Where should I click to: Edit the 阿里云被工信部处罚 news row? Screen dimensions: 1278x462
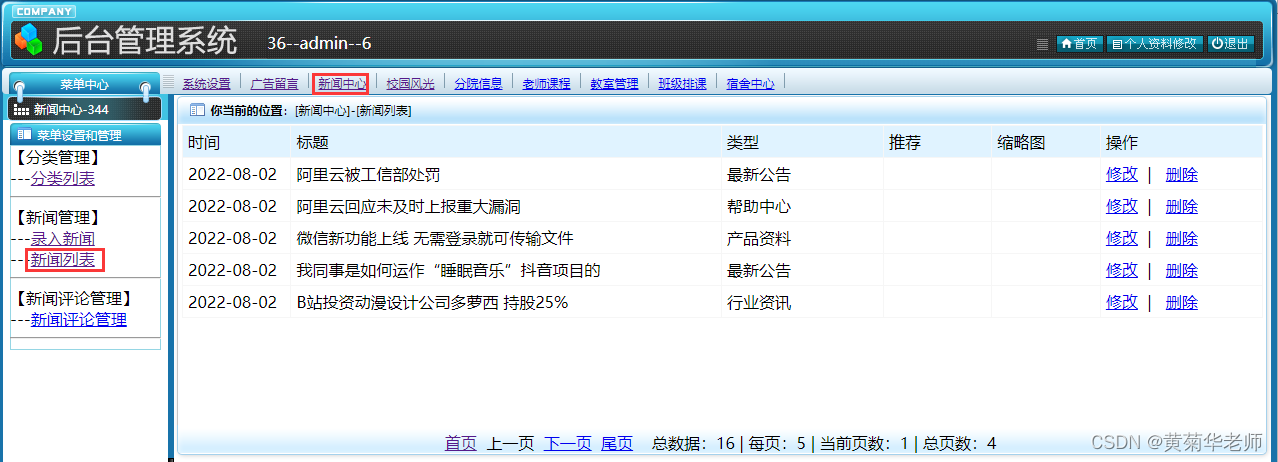click(1122, 174)
